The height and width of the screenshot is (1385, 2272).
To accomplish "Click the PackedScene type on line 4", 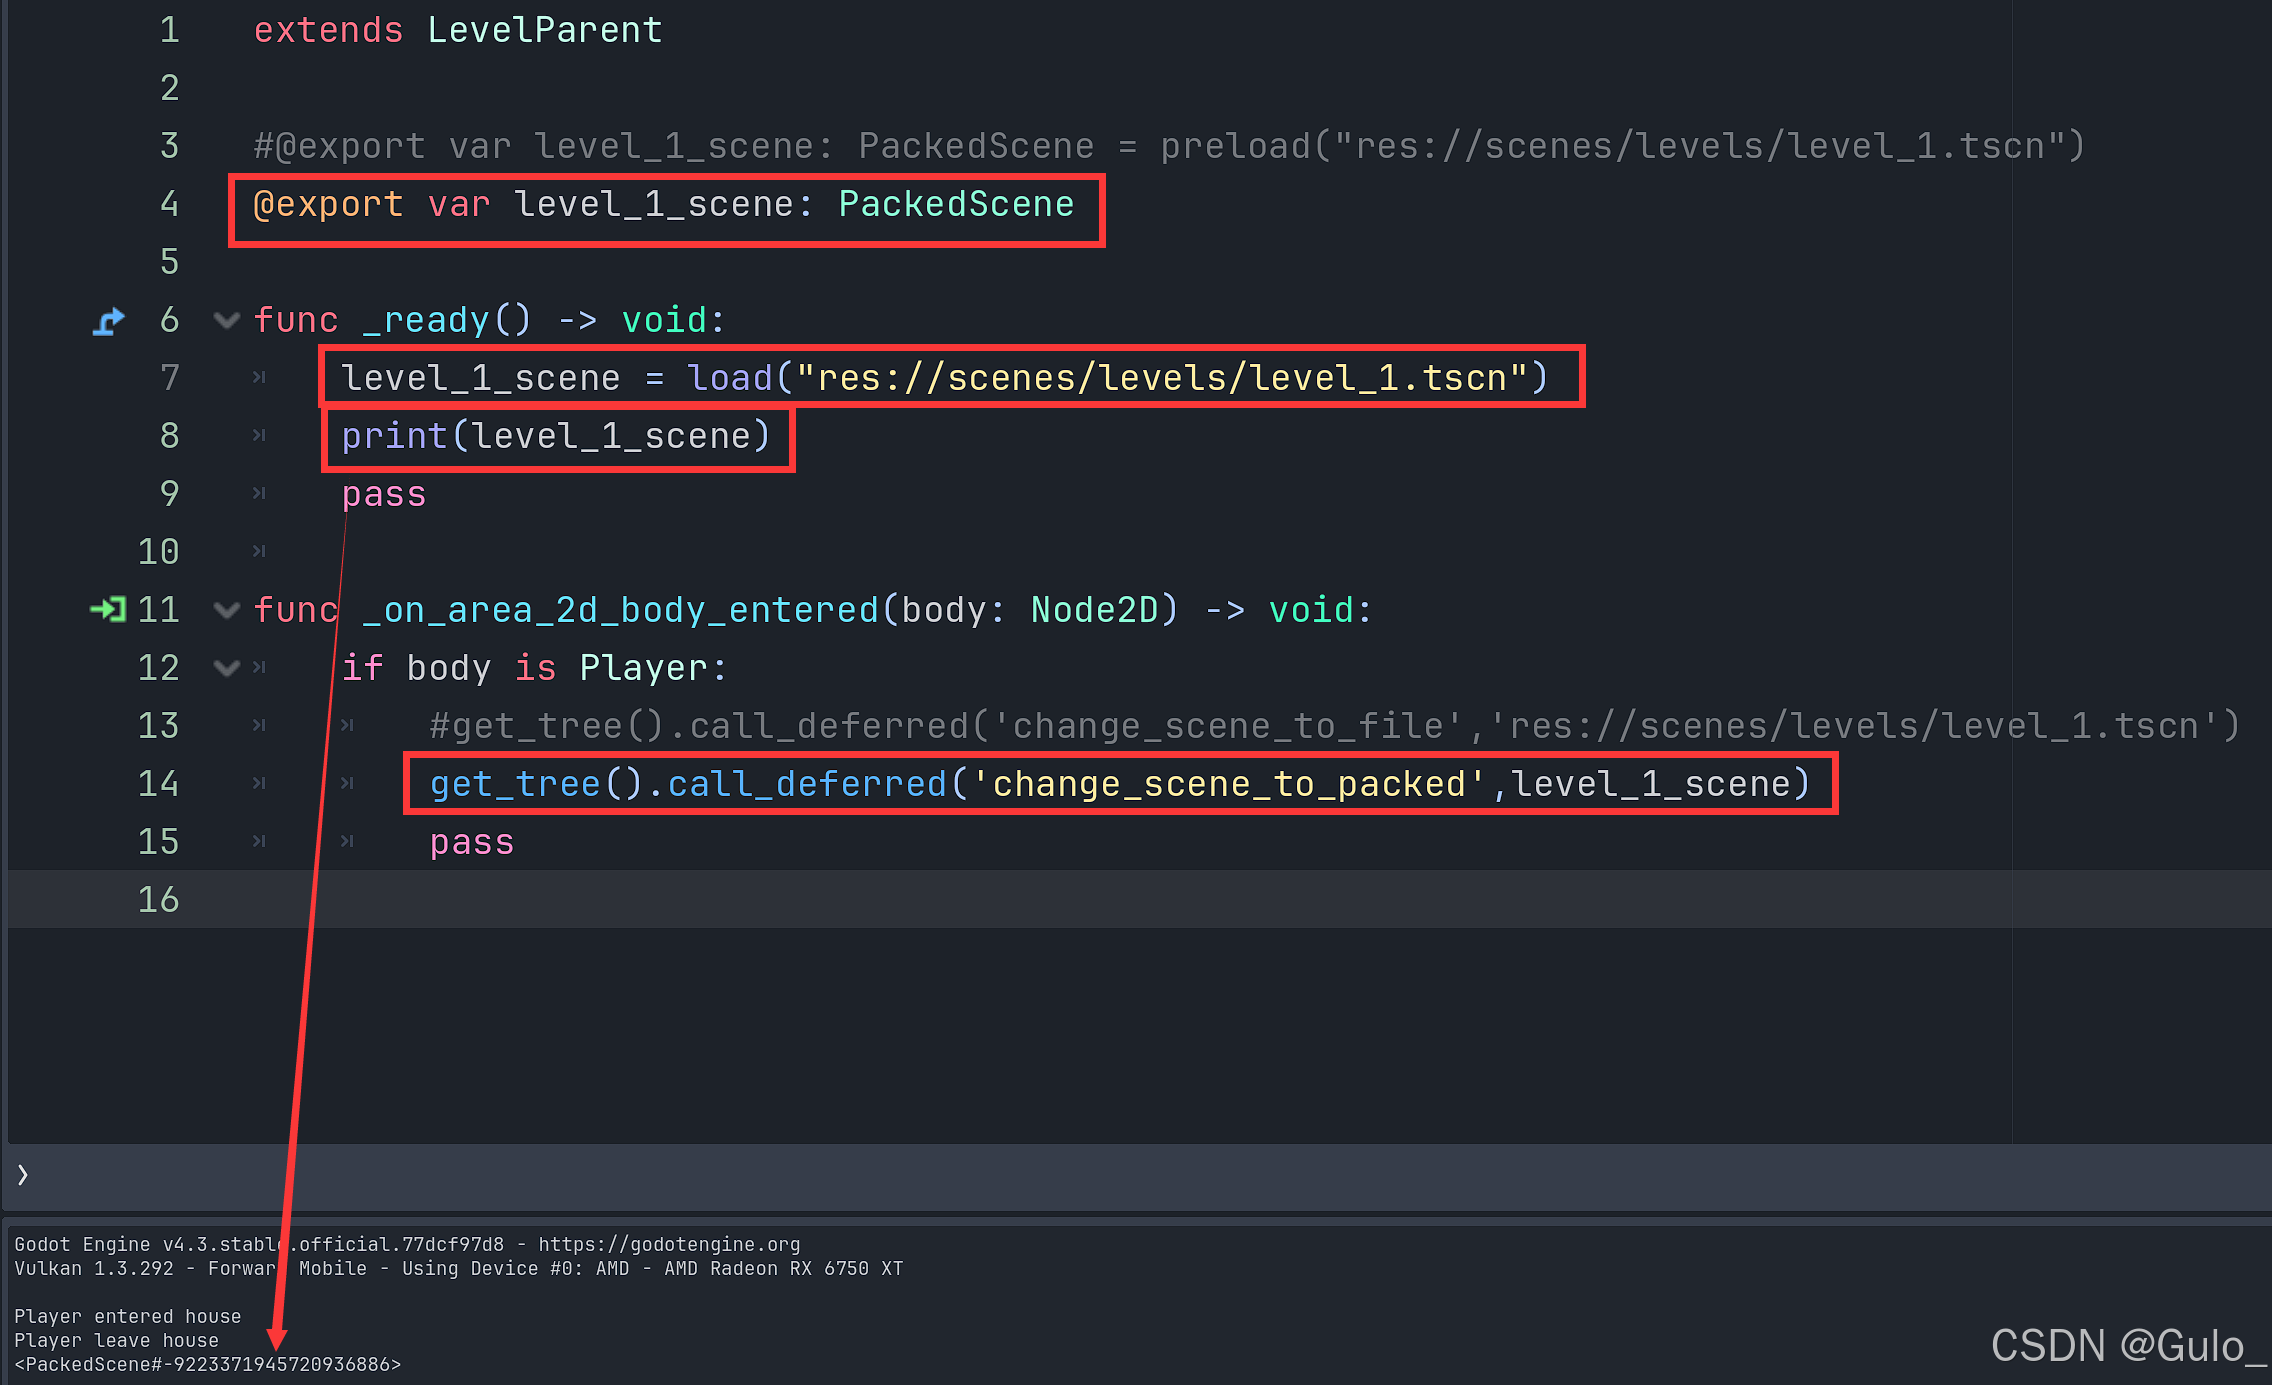I will [x=955, y=204].
